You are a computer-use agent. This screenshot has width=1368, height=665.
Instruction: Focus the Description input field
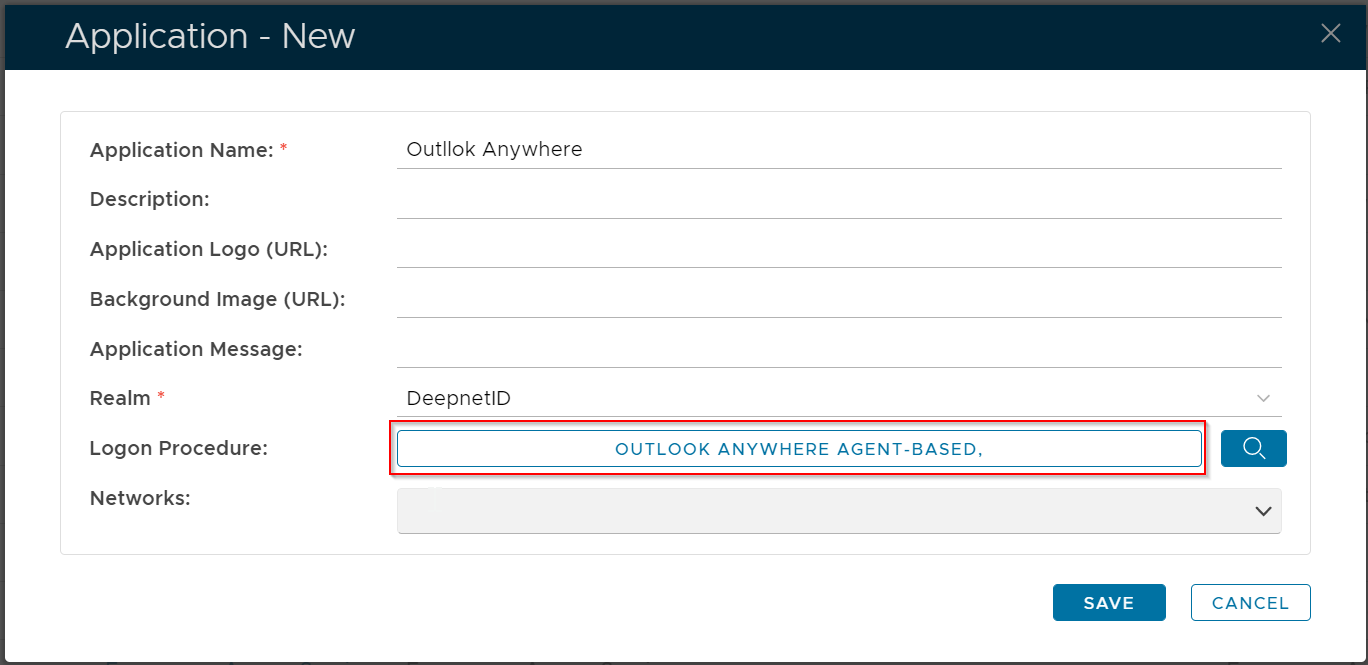point(838,200)
